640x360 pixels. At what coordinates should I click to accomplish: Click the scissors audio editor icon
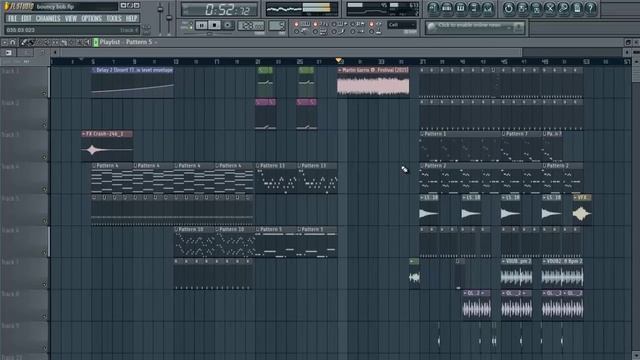pos(550,8)
